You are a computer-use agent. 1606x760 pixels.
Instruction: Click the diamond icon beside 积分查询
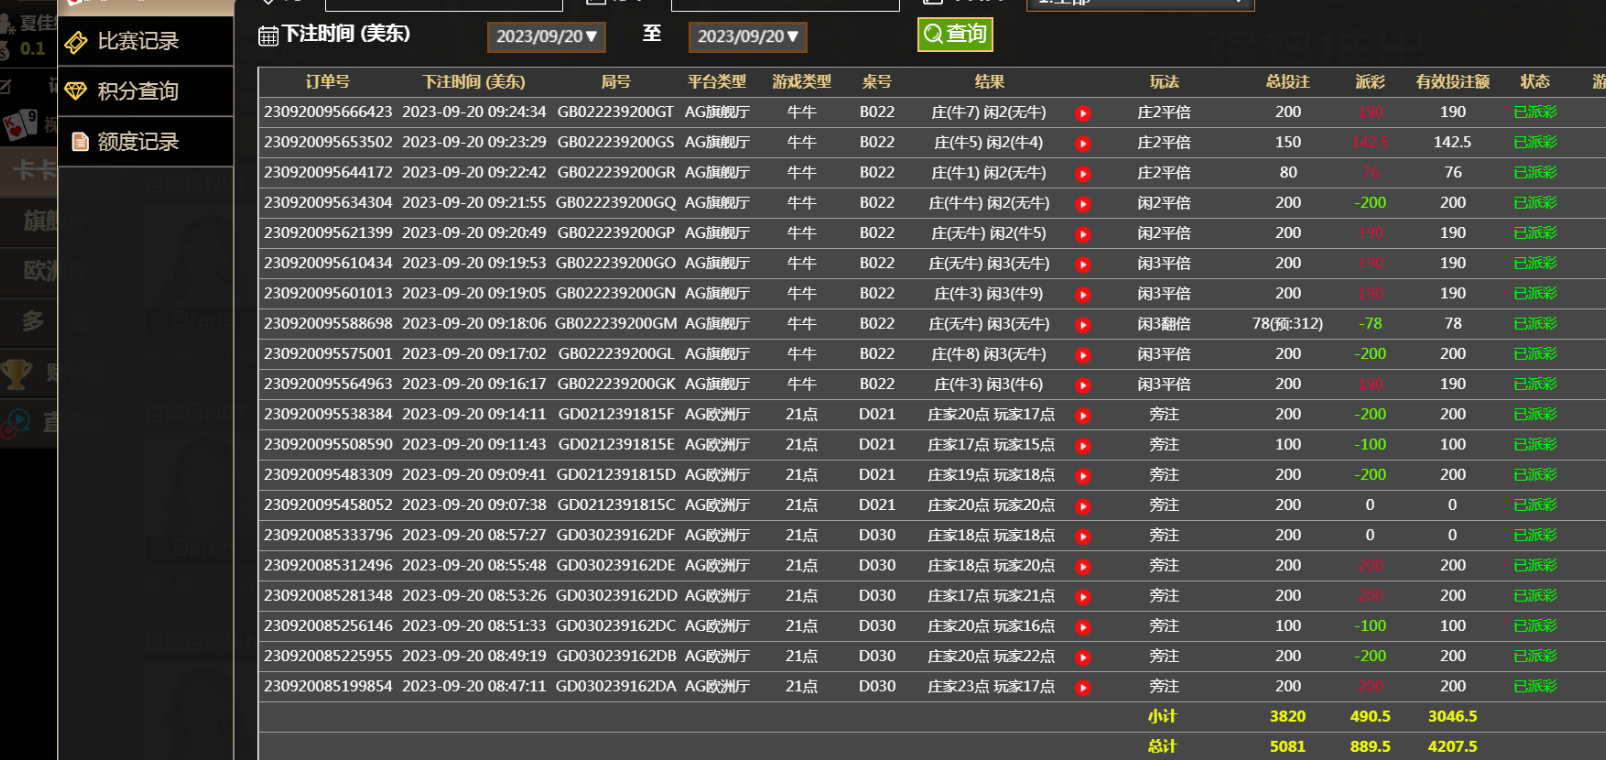point(77,91)
